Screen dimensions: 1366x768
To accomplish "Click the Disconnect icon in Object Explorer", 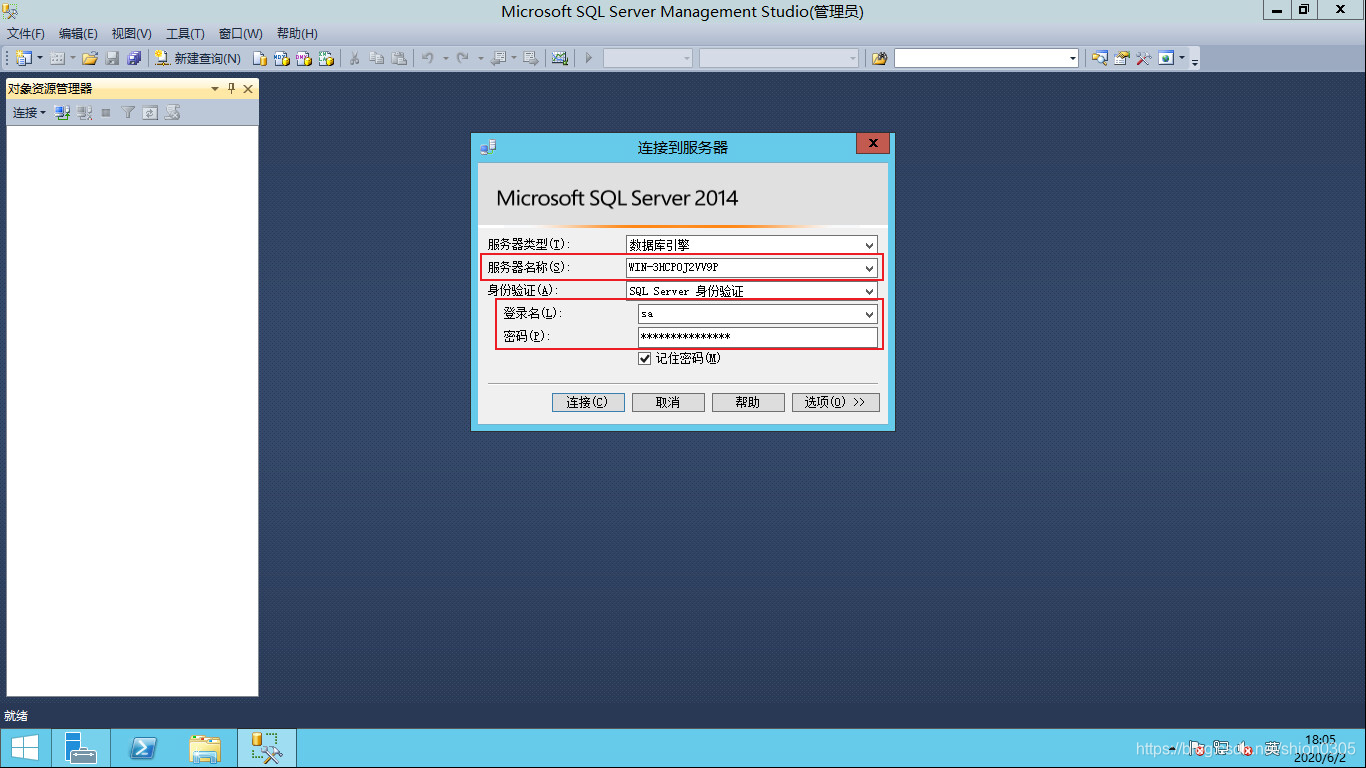I will 85,113.
